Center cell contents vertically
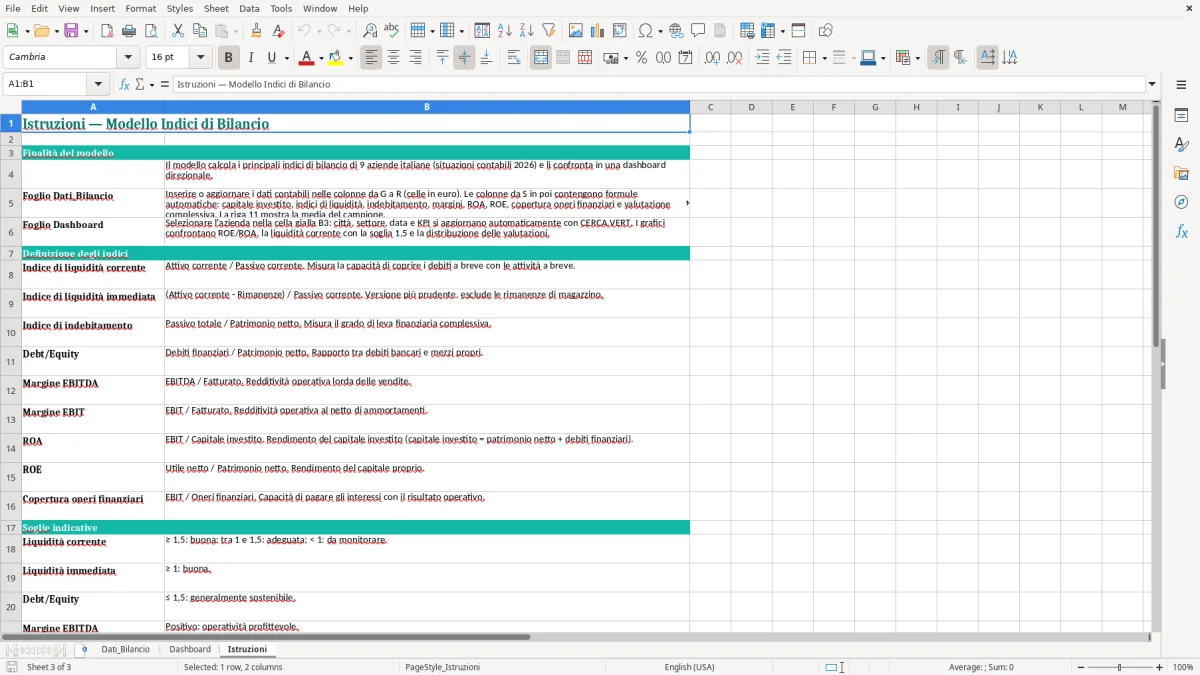 (464, 58)
